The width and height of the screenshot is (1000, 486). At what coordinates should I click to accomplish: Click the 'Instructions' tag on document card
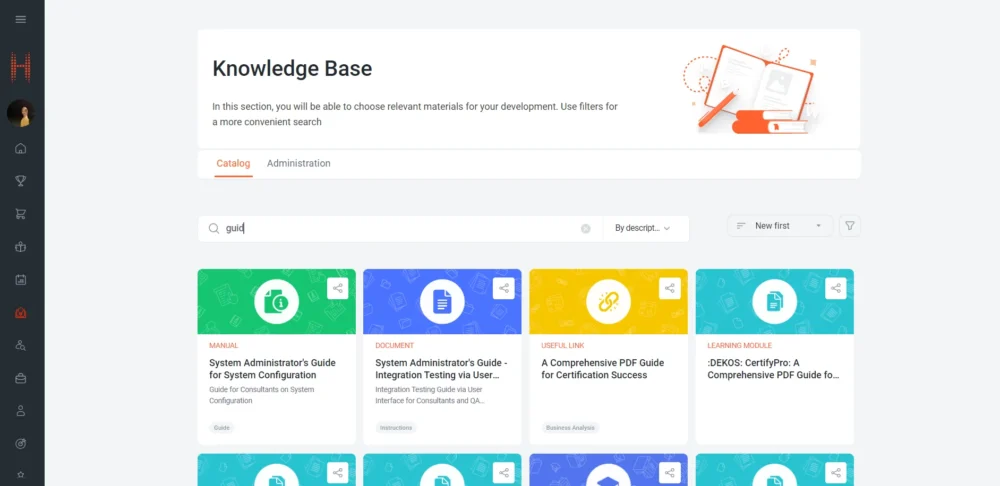tap(396, 428)
